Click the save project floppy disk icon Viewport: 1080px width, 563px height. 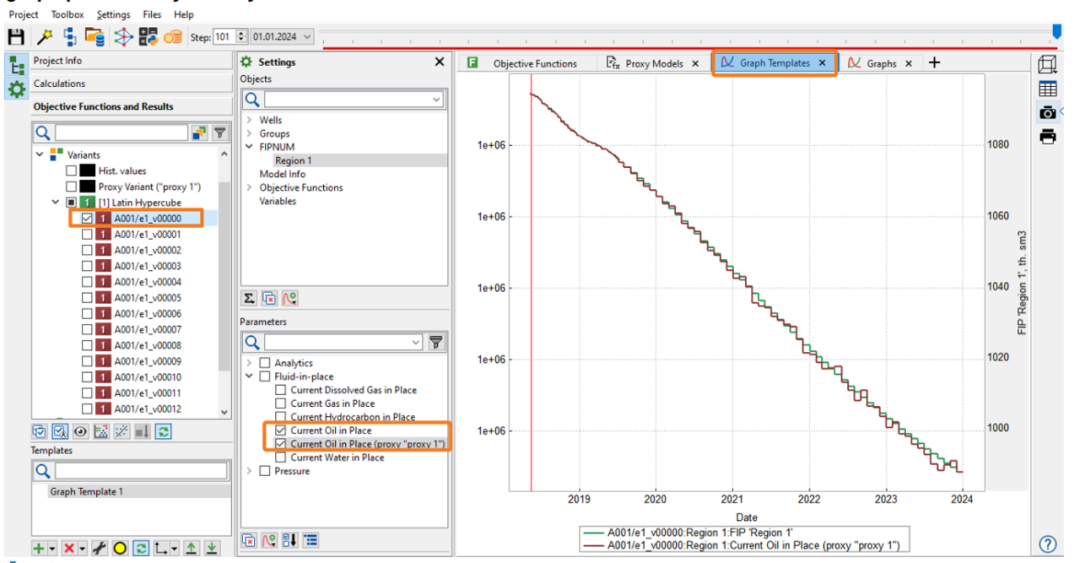(16, 37)
